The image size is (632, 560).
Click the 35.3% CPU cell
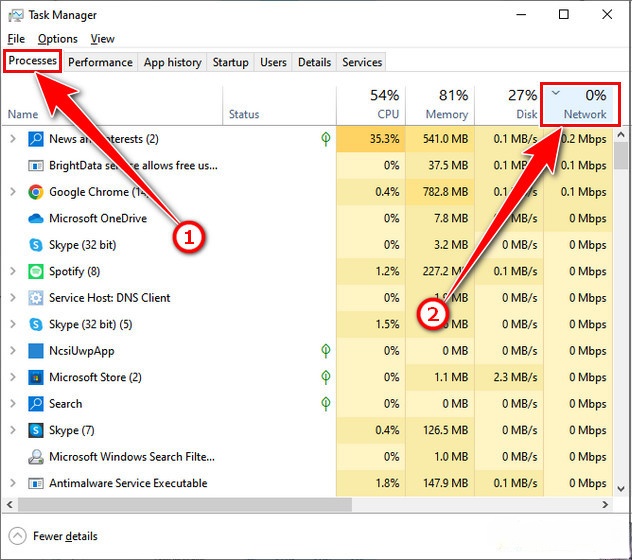coord(371,139)
